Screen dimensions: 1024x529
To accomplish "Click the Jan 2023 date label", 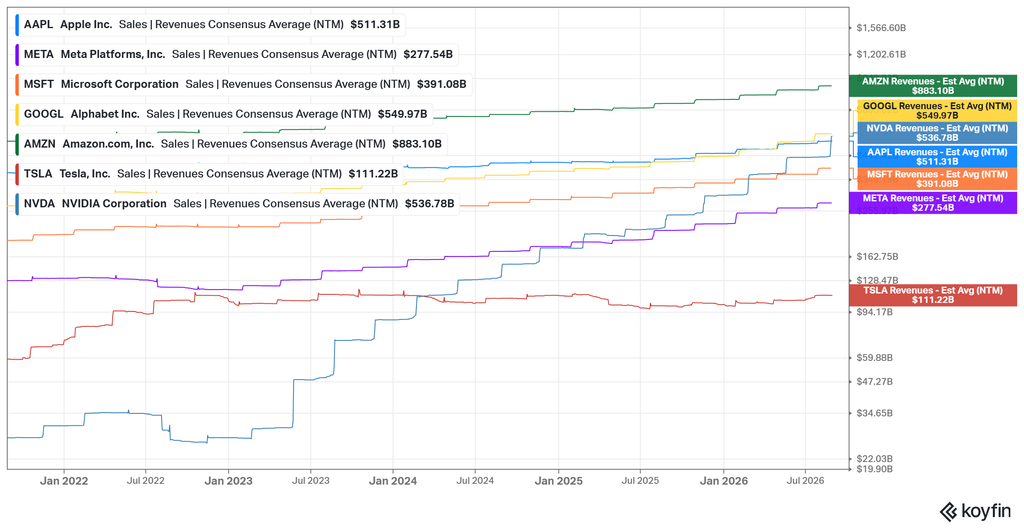I will [228, 481].
